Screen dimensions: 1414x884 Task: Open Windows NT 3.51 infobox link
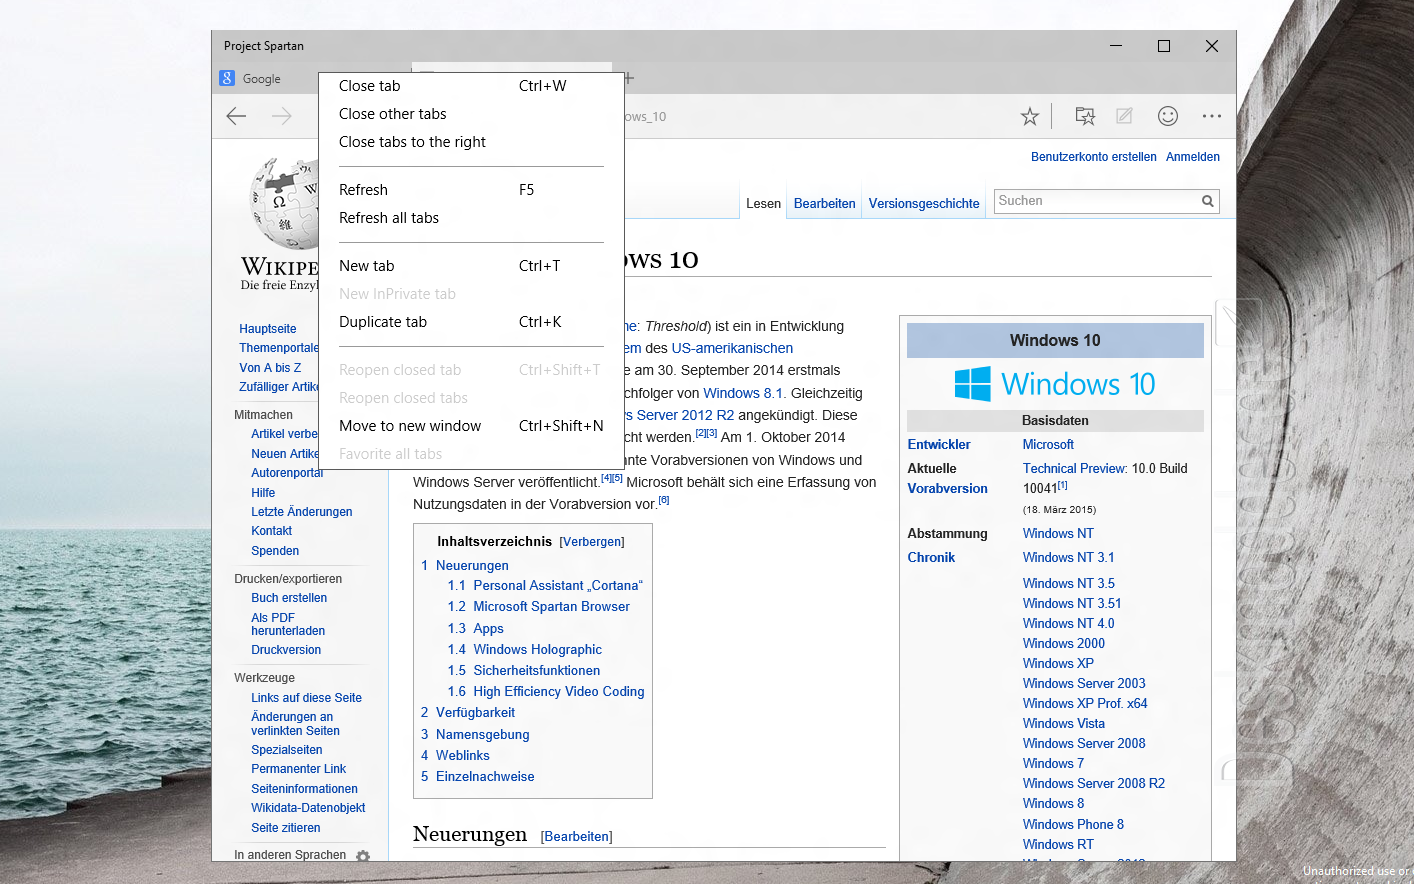click(x=1072, y=603)
